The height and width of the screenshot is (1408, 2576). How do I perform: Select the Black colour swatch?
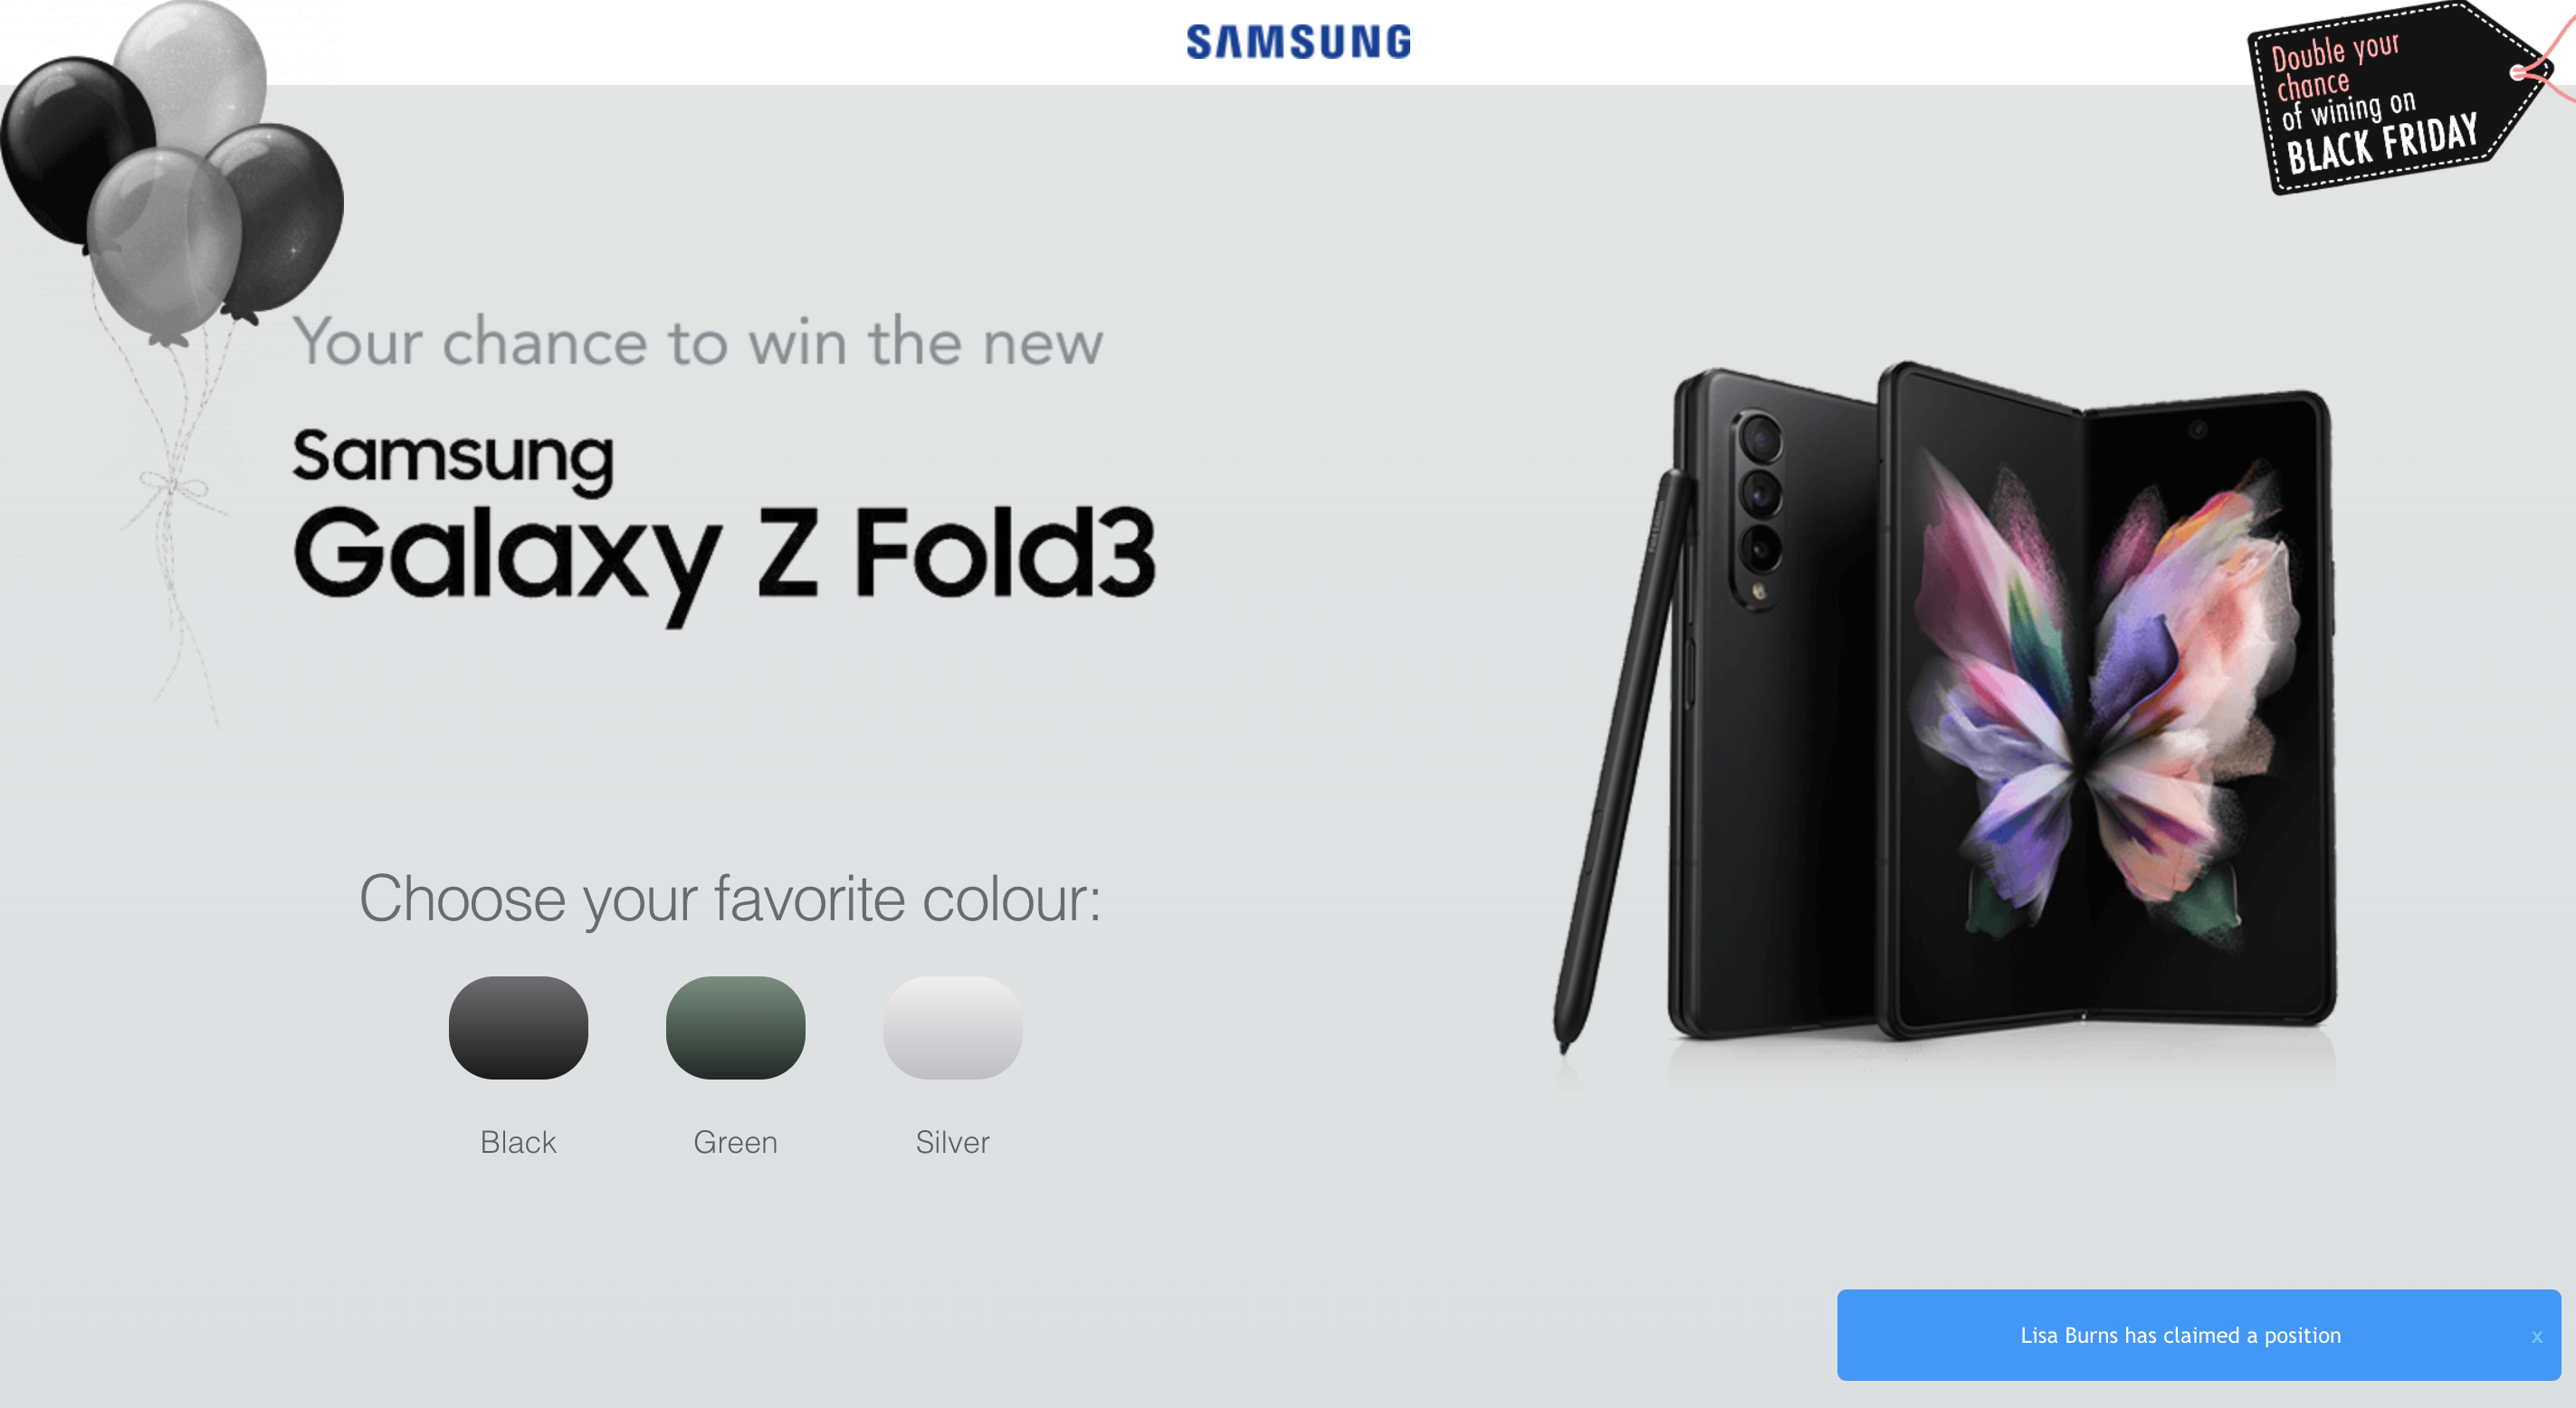click(518, 1027)
